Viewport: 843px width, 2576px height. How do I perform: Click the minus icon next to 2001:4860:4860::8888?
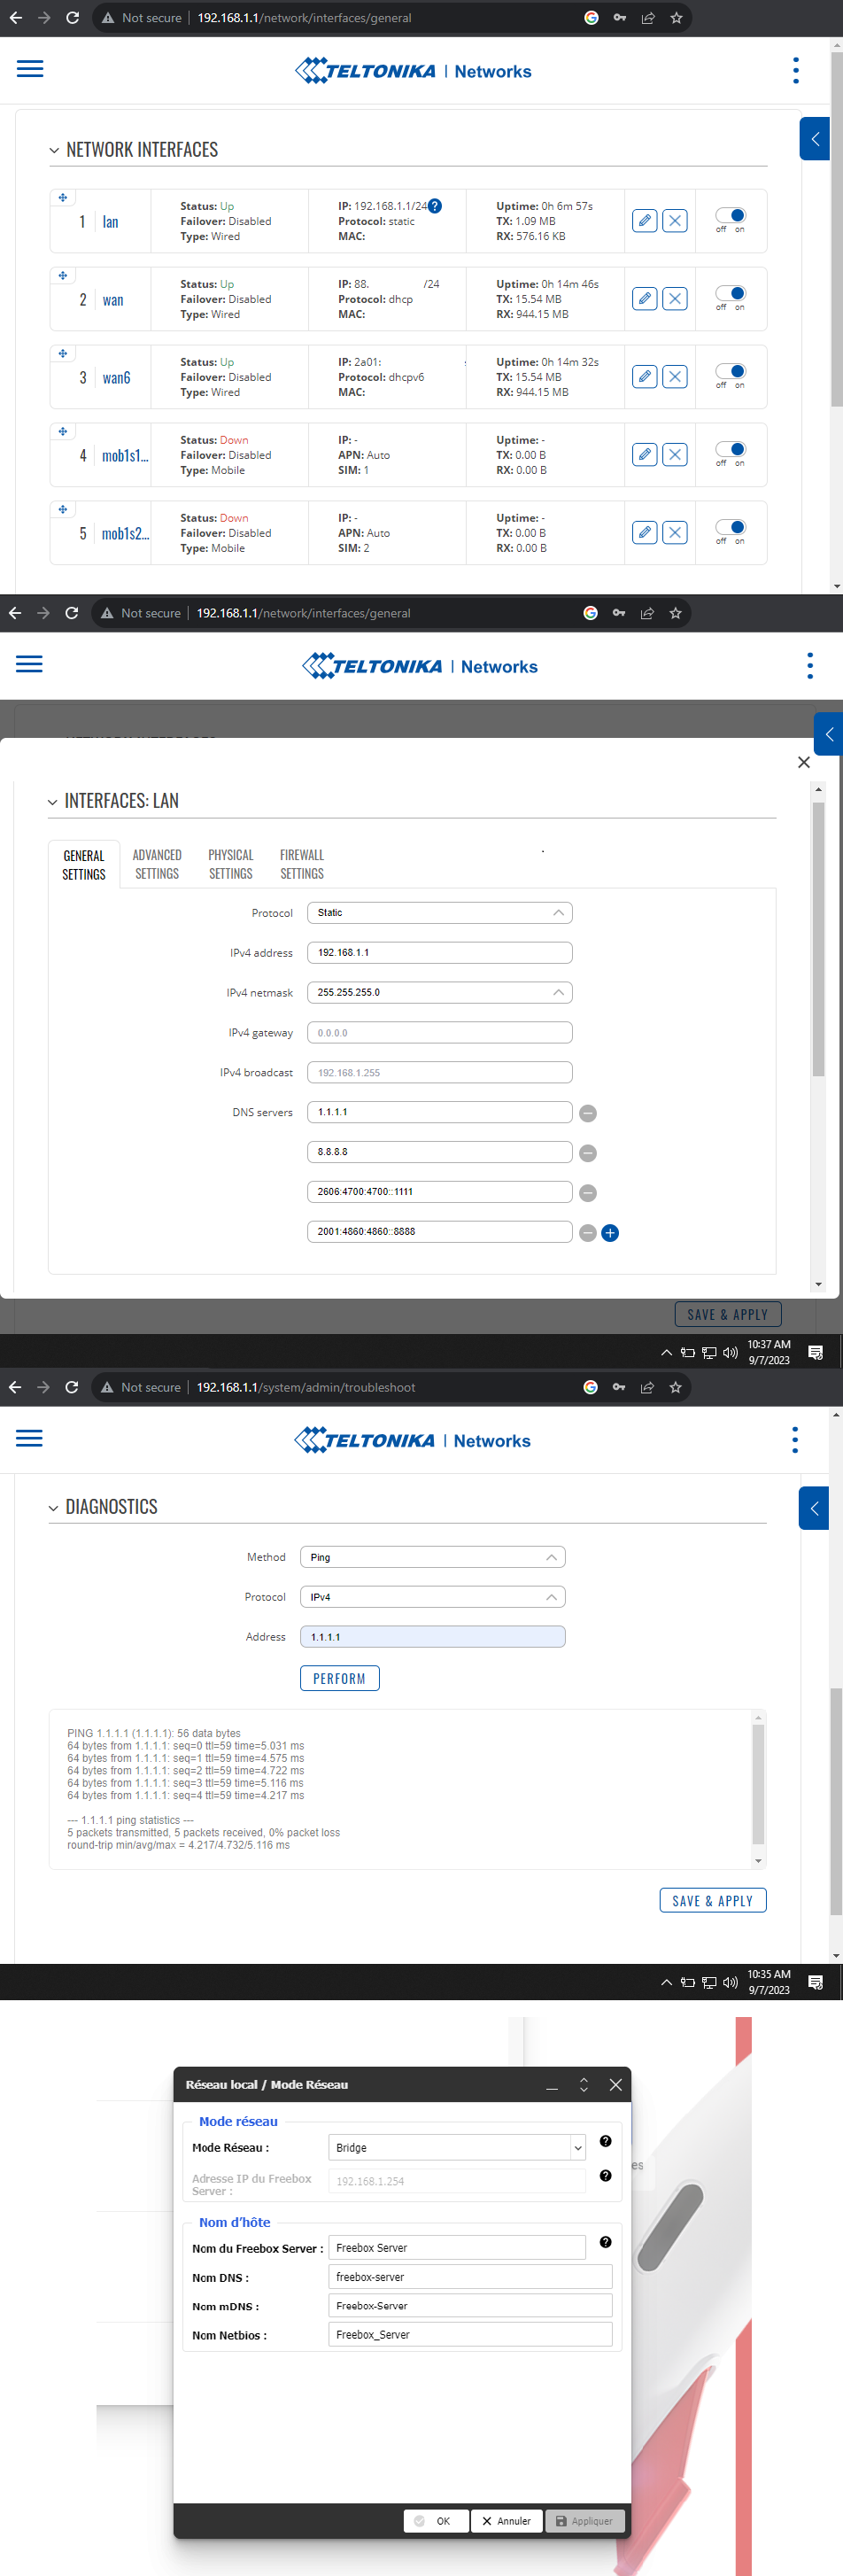[x=588, y=1233]
